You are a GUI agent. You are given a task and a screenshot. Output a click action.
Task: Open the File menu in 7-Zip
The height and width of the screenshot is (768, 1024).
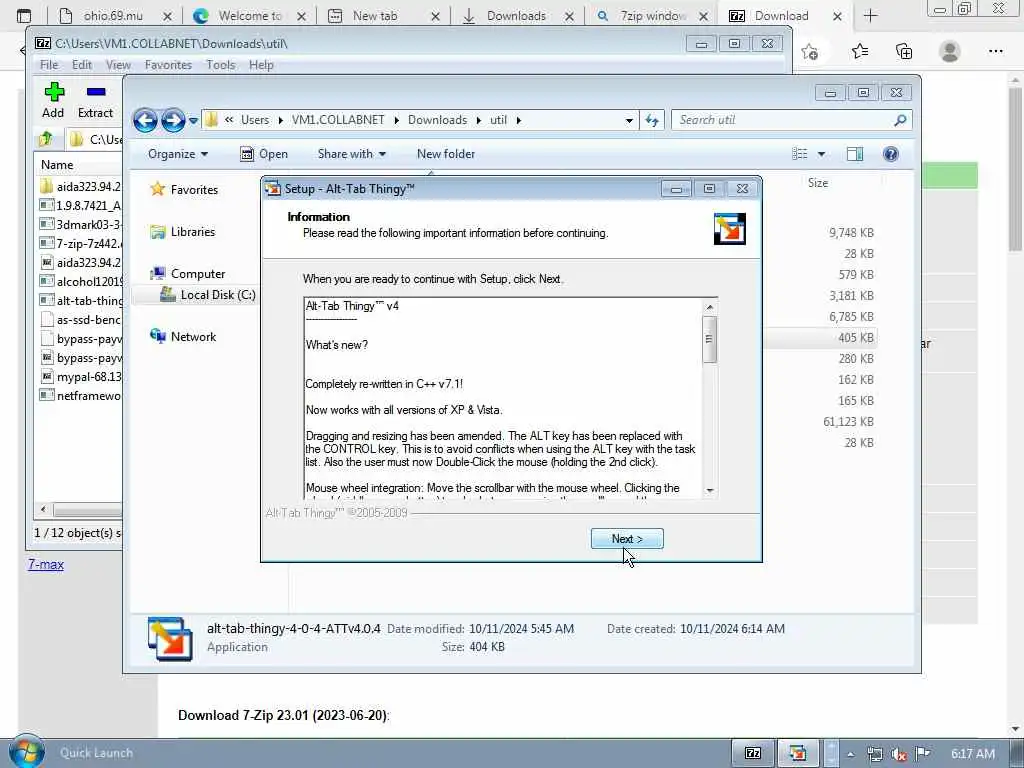[x=48, y=65]
